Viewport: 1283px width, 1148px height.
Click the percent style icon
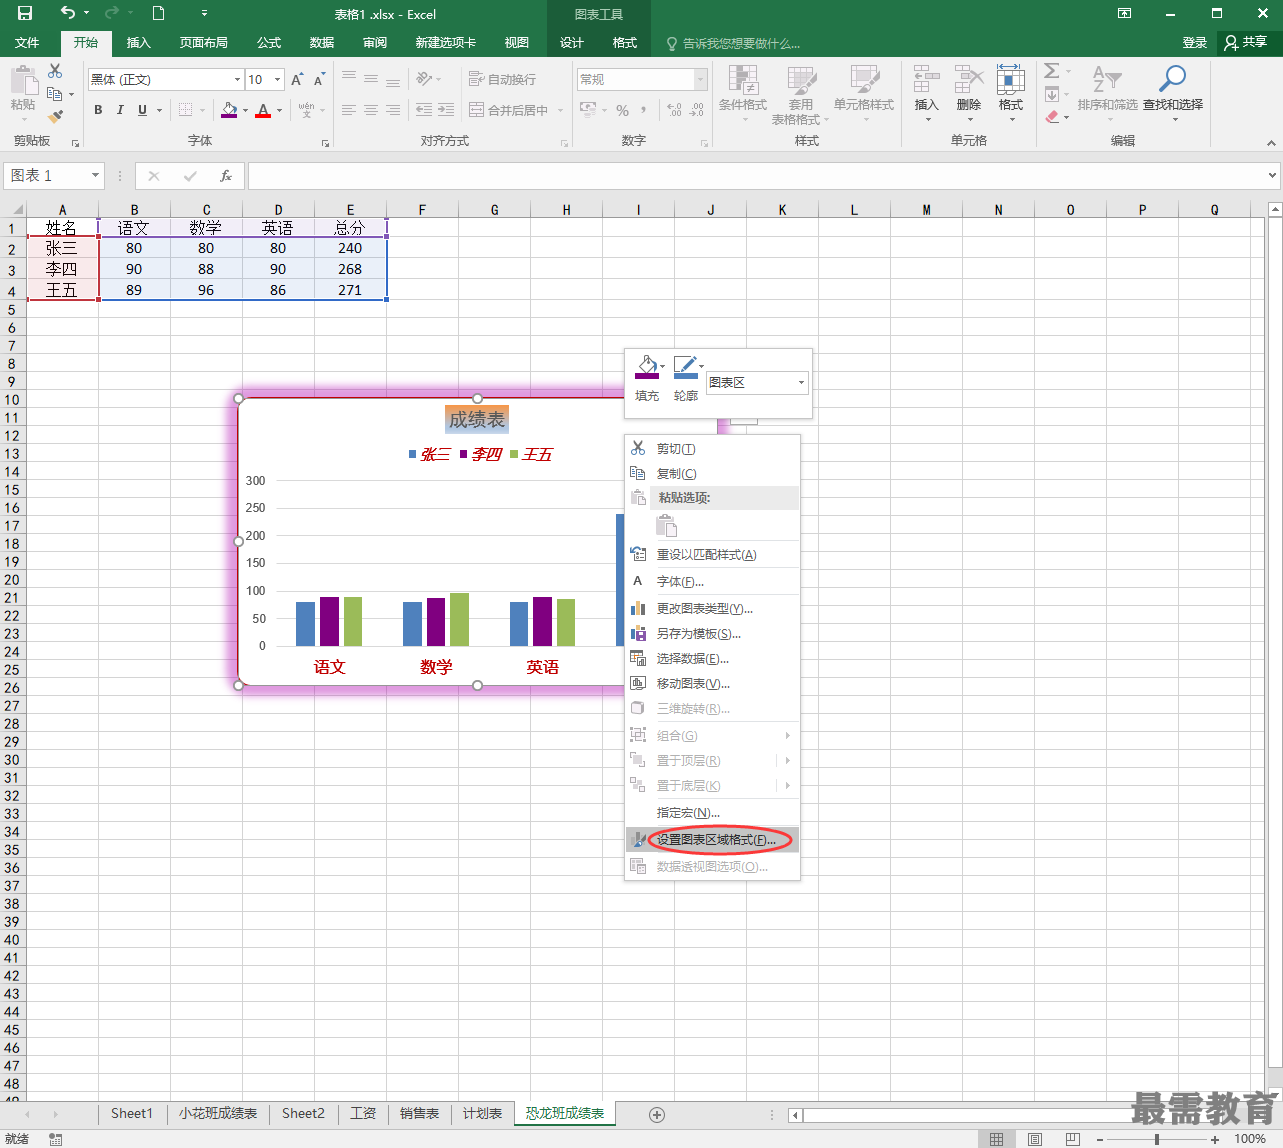[x=622, y=110]
